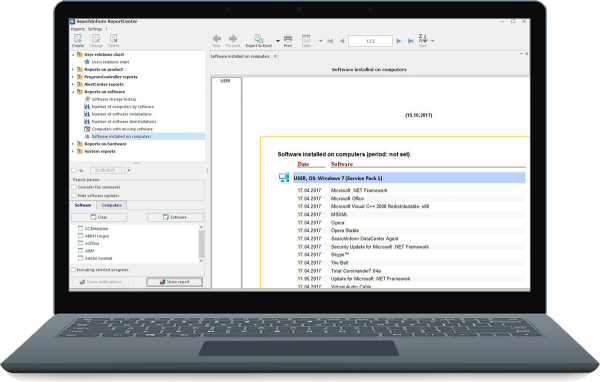This screenshot has width=600, height=382.
Task: Click the star icon beside Users relations chart
Action: [87, 62]
